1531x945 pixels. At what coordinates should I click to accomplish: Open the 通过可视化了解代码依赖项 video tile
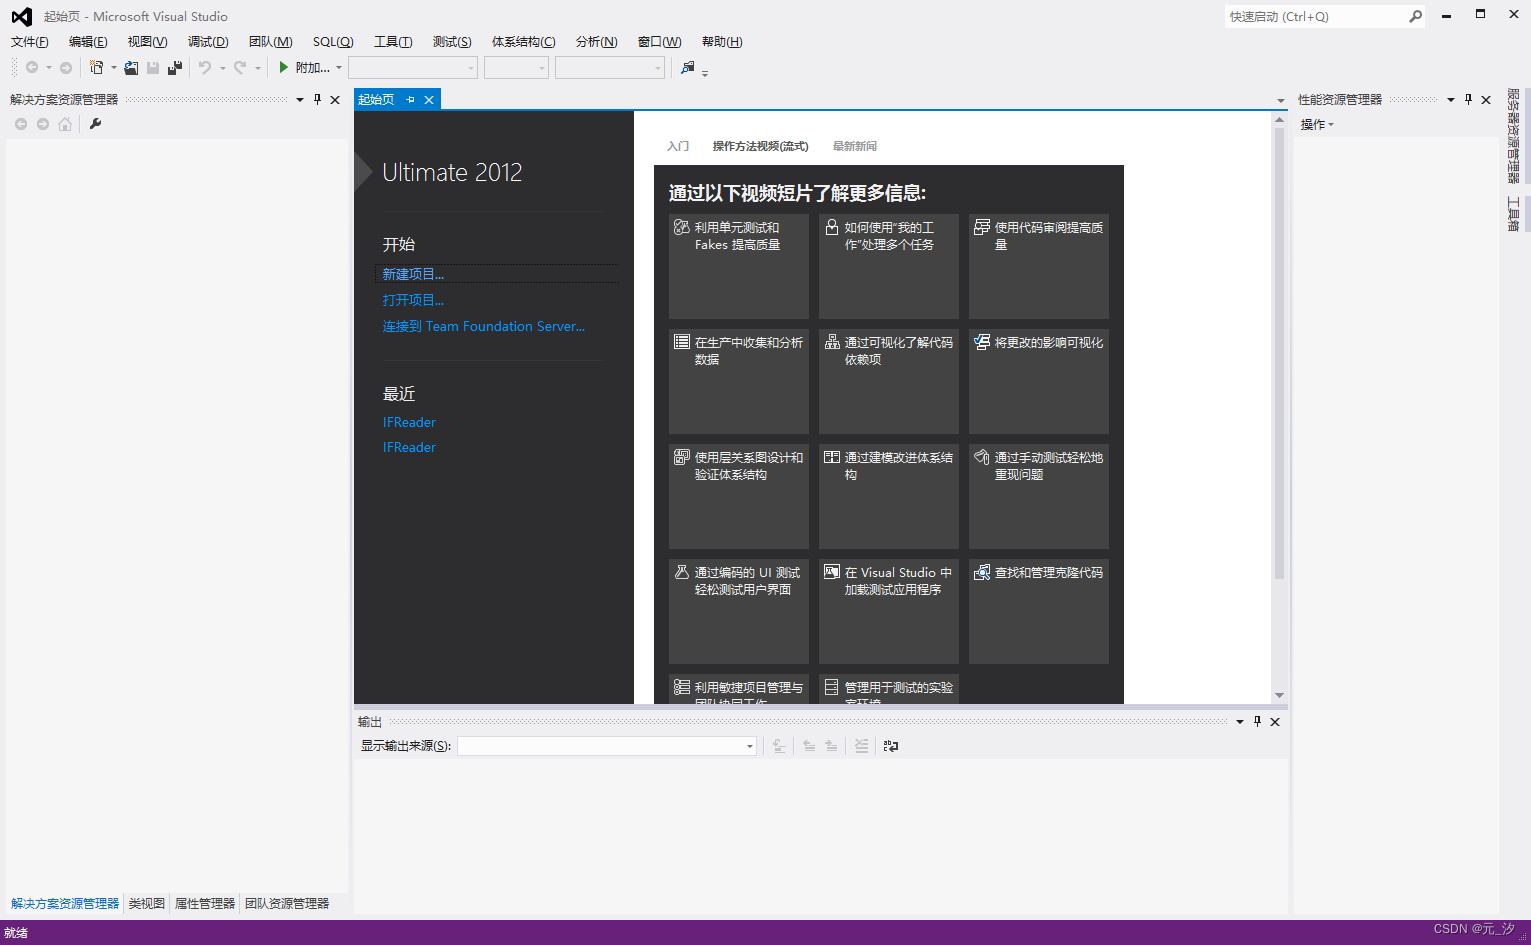click(889, 381)
